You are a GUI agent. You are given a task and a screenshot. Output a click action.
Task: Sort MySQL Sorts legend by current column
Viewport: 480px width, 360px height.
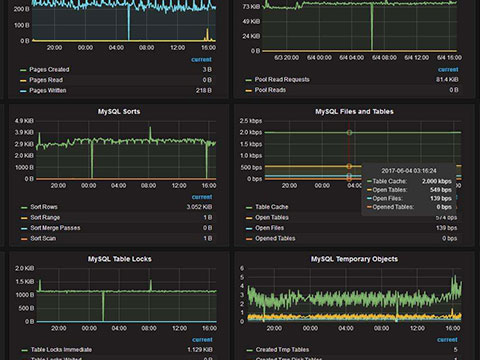(x=202, y=197)
